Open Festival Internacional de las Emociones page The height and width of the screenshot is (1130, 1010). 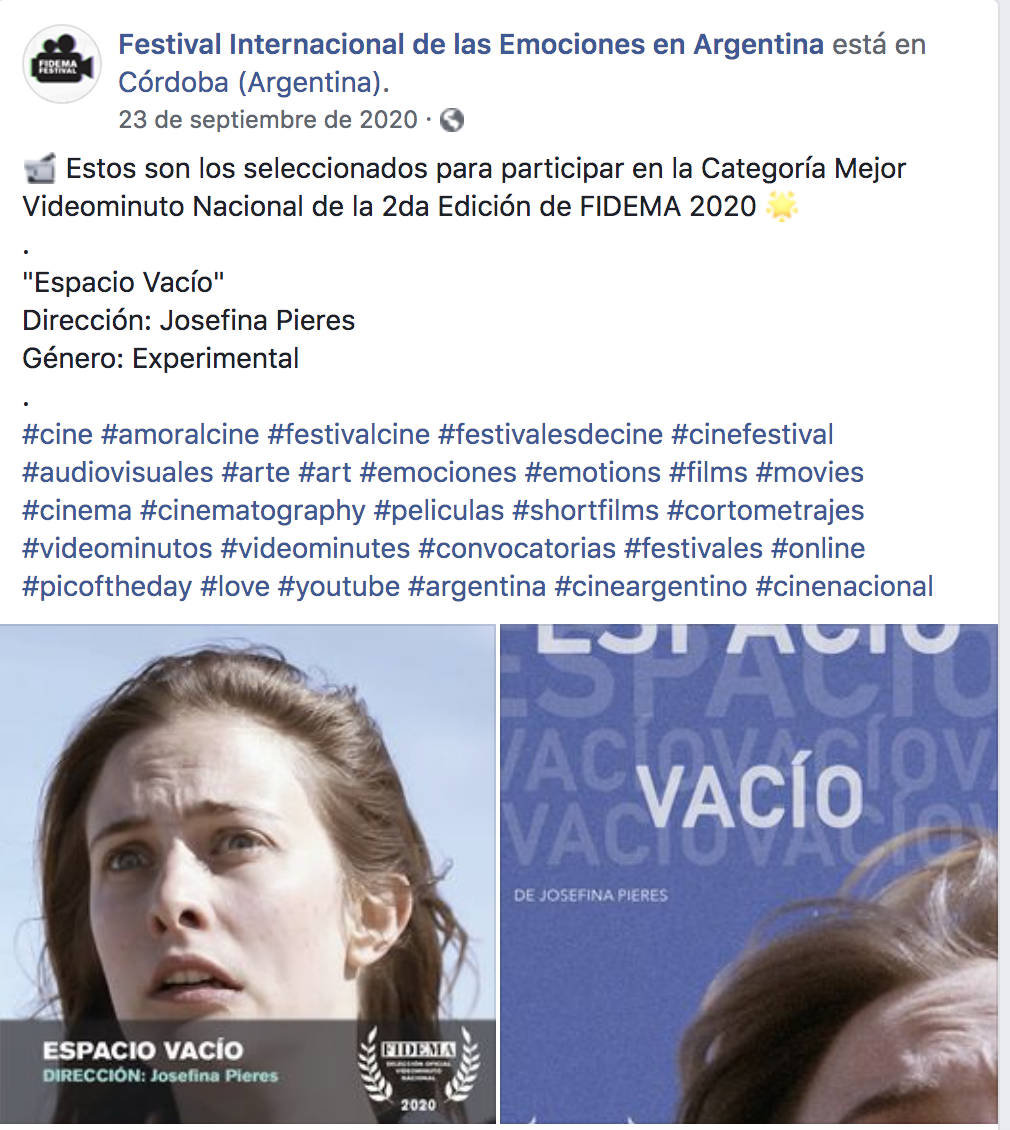471,45
